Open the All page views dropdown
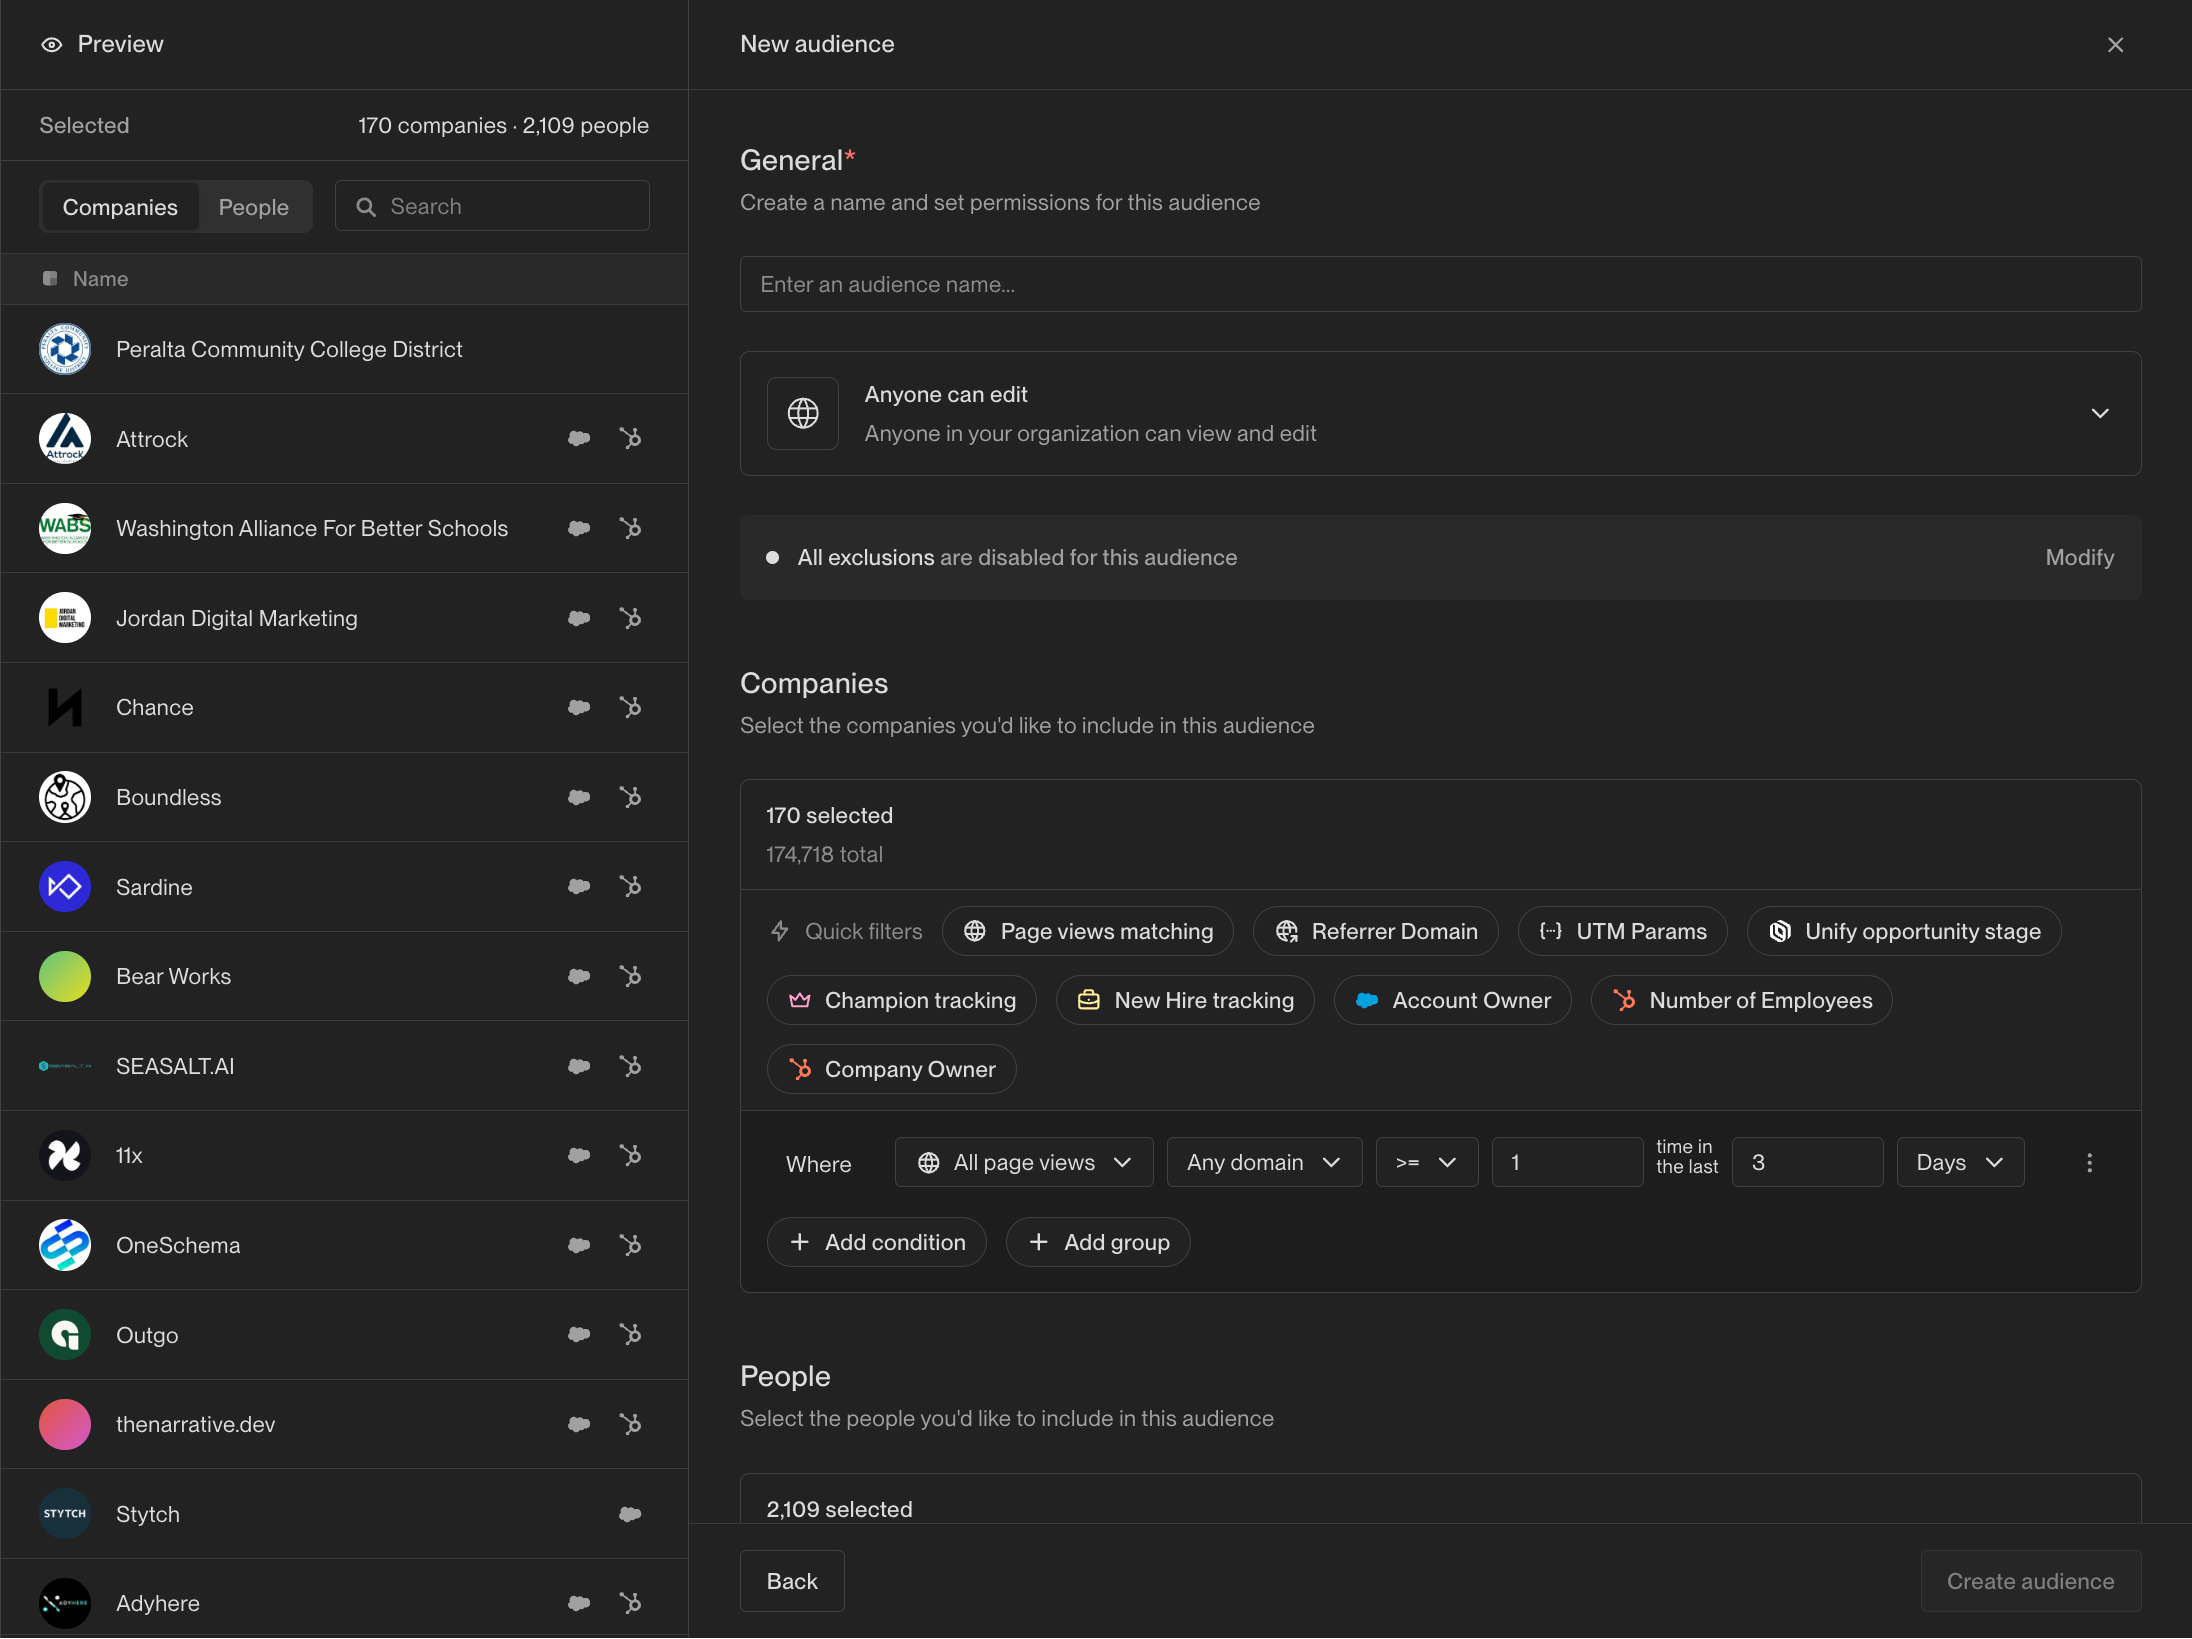 pyautogui.click(x=1024, y=1163)
